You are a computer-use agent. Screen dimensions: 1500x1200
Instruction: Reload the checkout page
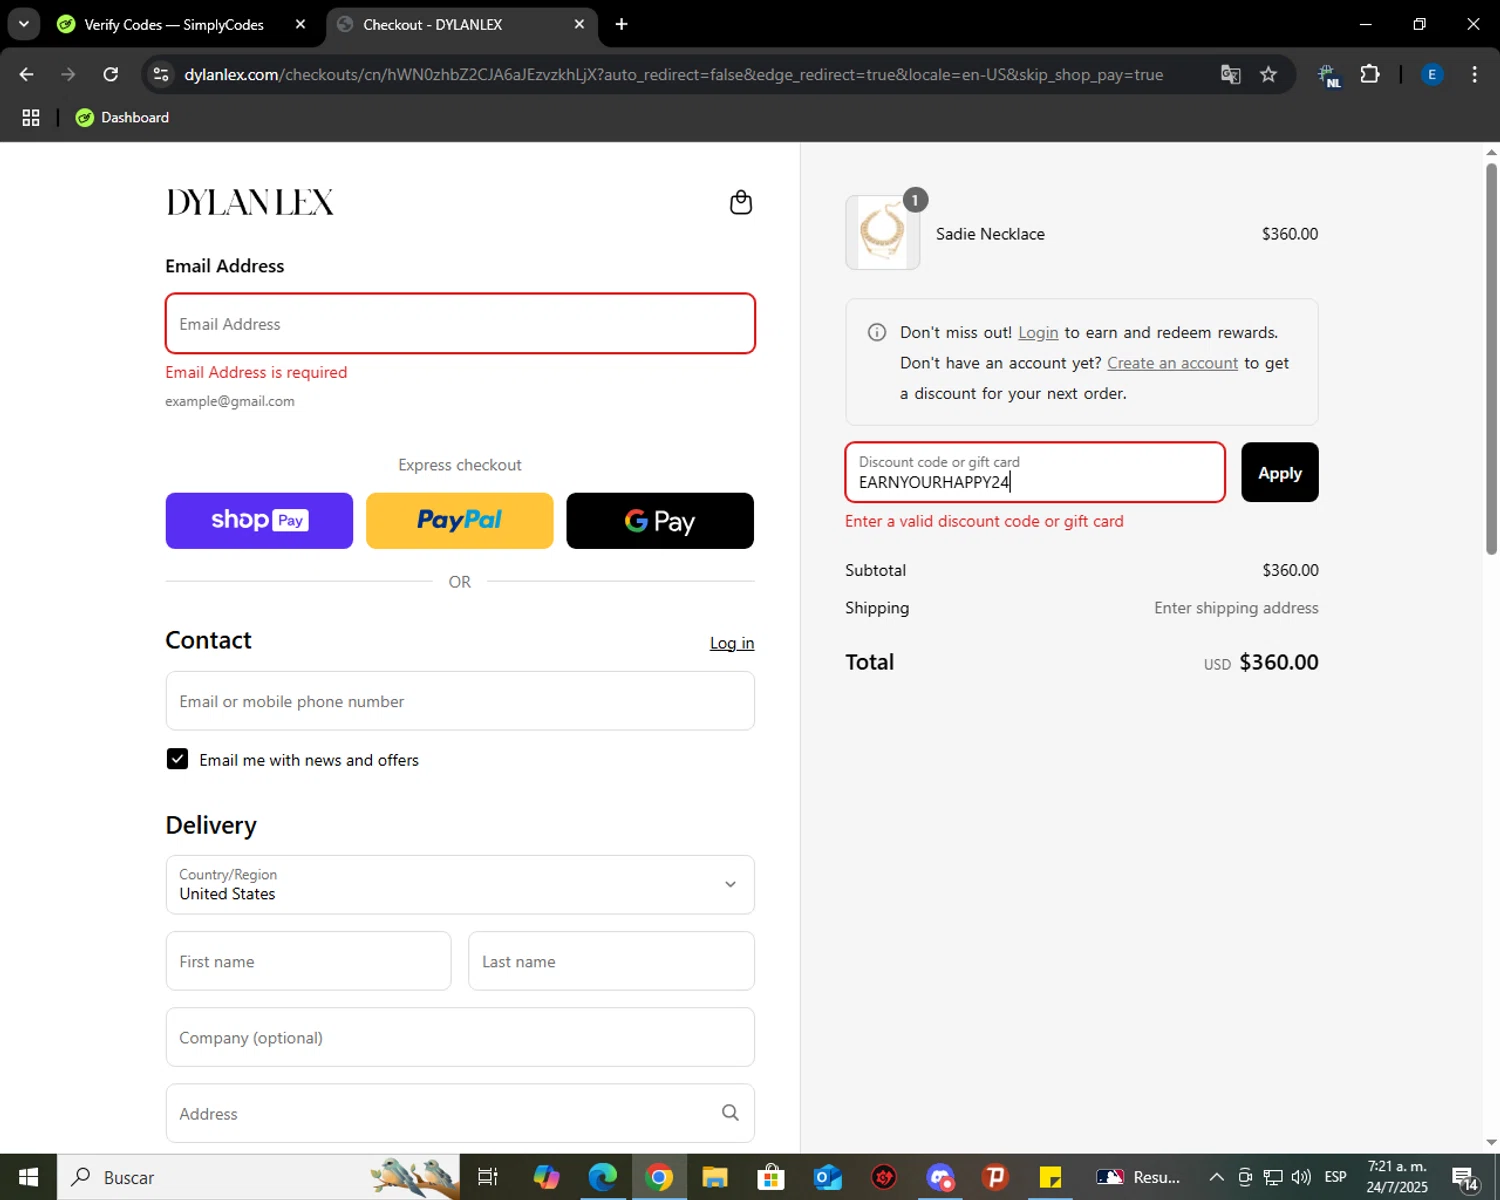tap(111, 74)
